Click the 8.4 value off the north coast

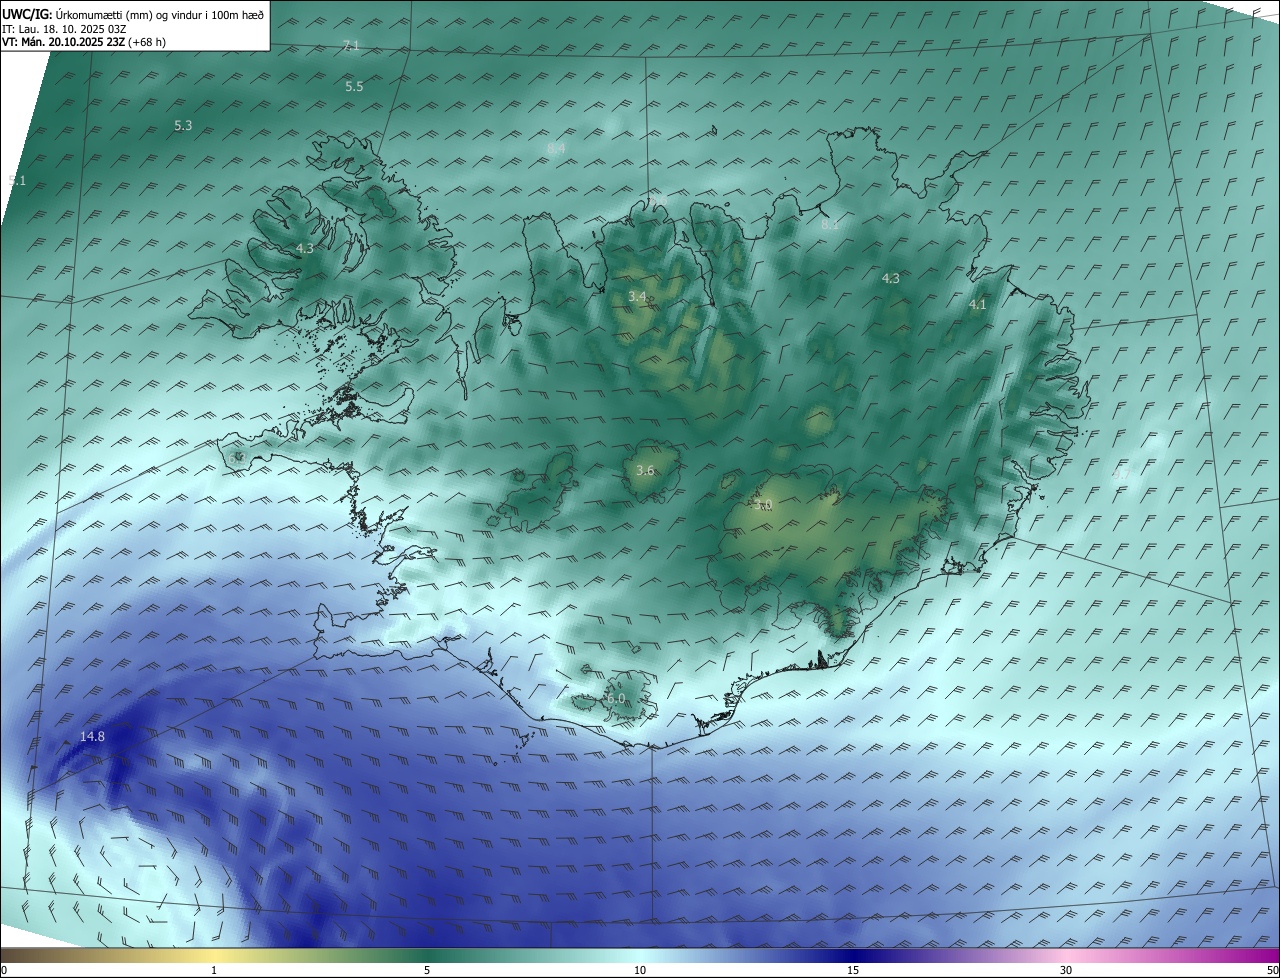[556, 148]
